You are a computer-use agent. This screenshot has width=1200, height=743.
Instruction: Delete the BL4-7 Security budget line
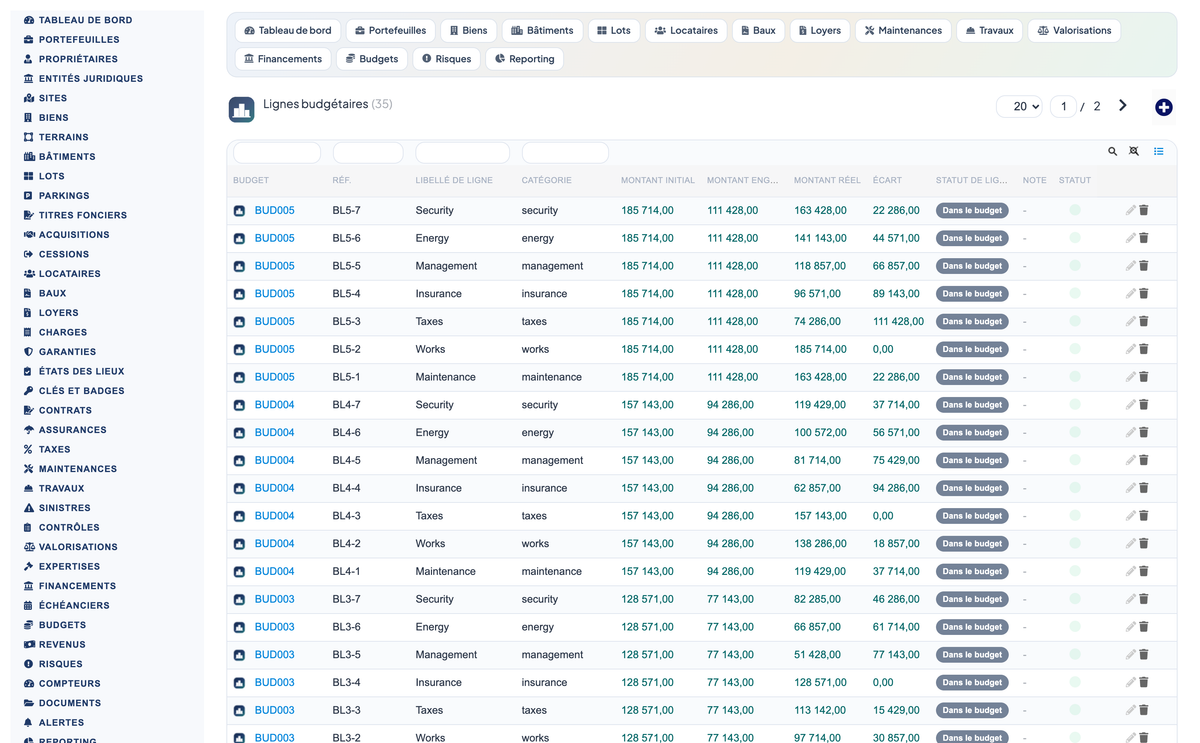point(1144,405)
